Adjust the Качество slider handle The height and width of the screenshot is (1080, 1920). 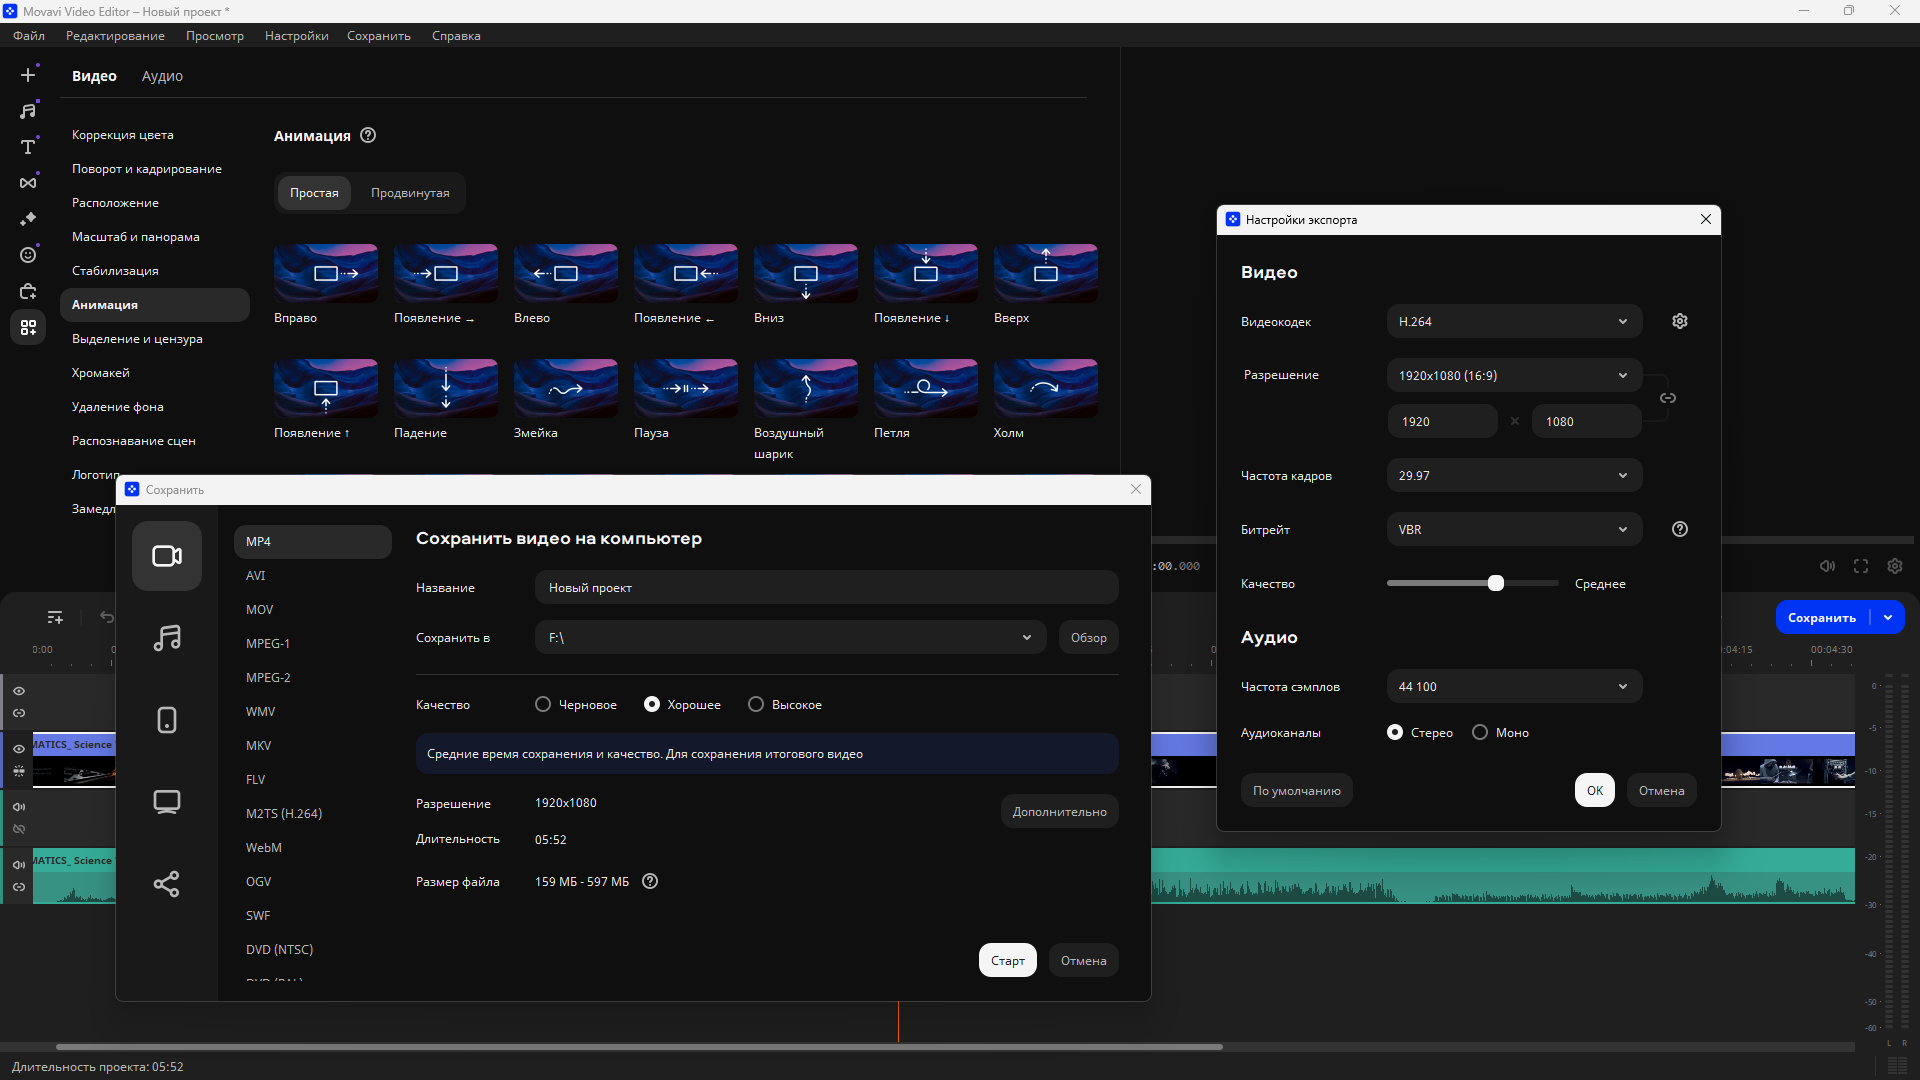tap(1496, 583)
